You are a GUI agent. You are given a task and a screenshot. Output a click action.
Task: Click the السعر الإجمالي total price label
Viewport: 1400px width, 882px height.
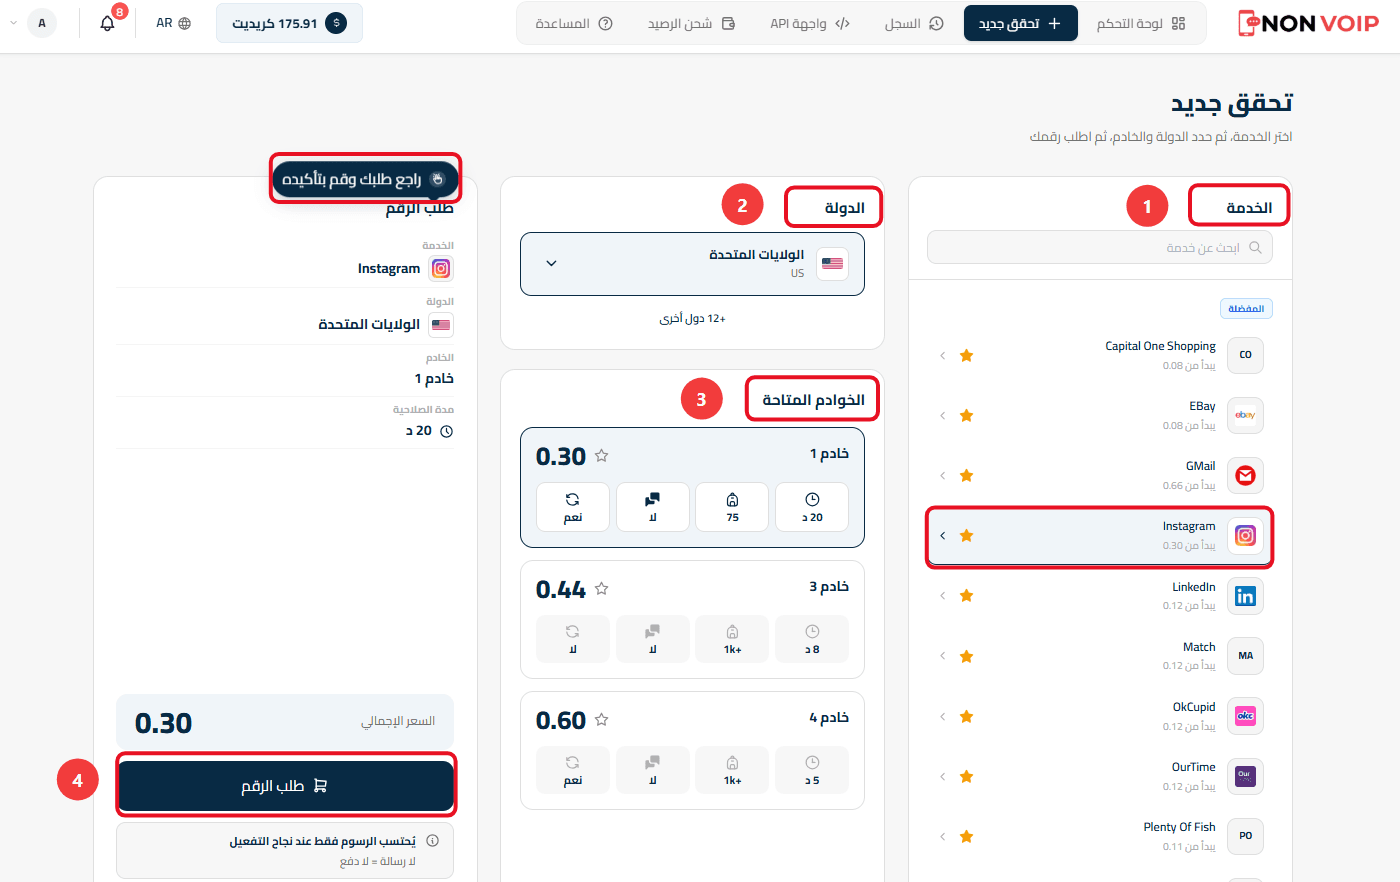pyautogui.click(x=398, y=721)
